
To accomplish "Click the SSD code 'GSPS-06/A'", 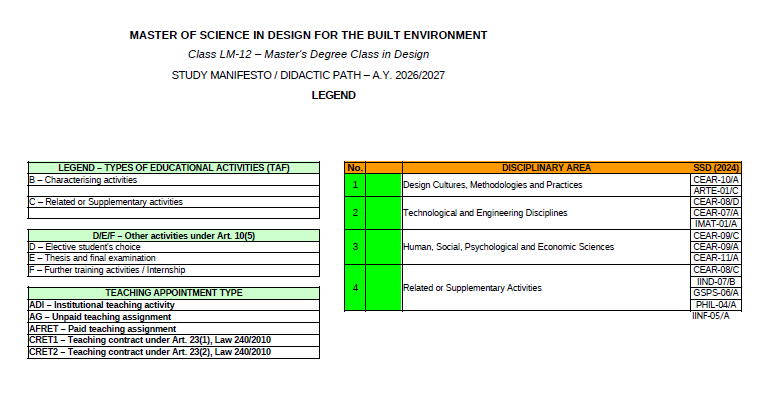I will (716, 293).
